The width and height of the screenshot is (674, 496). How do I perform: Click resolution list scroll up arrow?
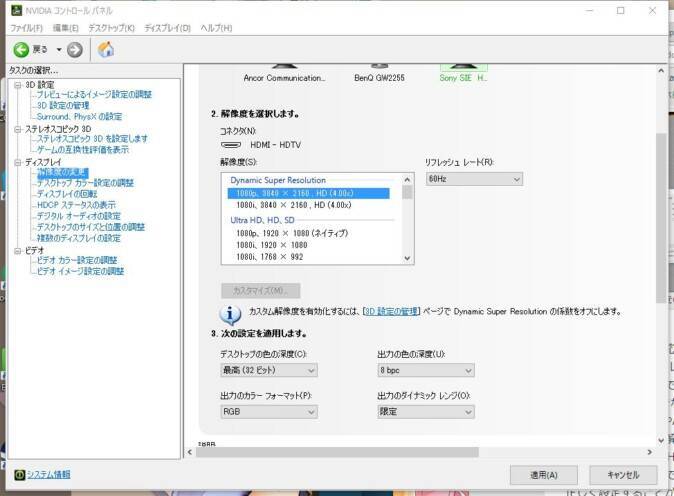coord(407,180)
